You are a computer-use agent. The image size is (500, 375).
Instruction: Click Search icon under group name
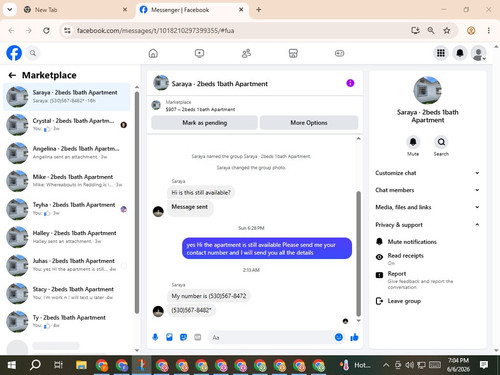441,142
